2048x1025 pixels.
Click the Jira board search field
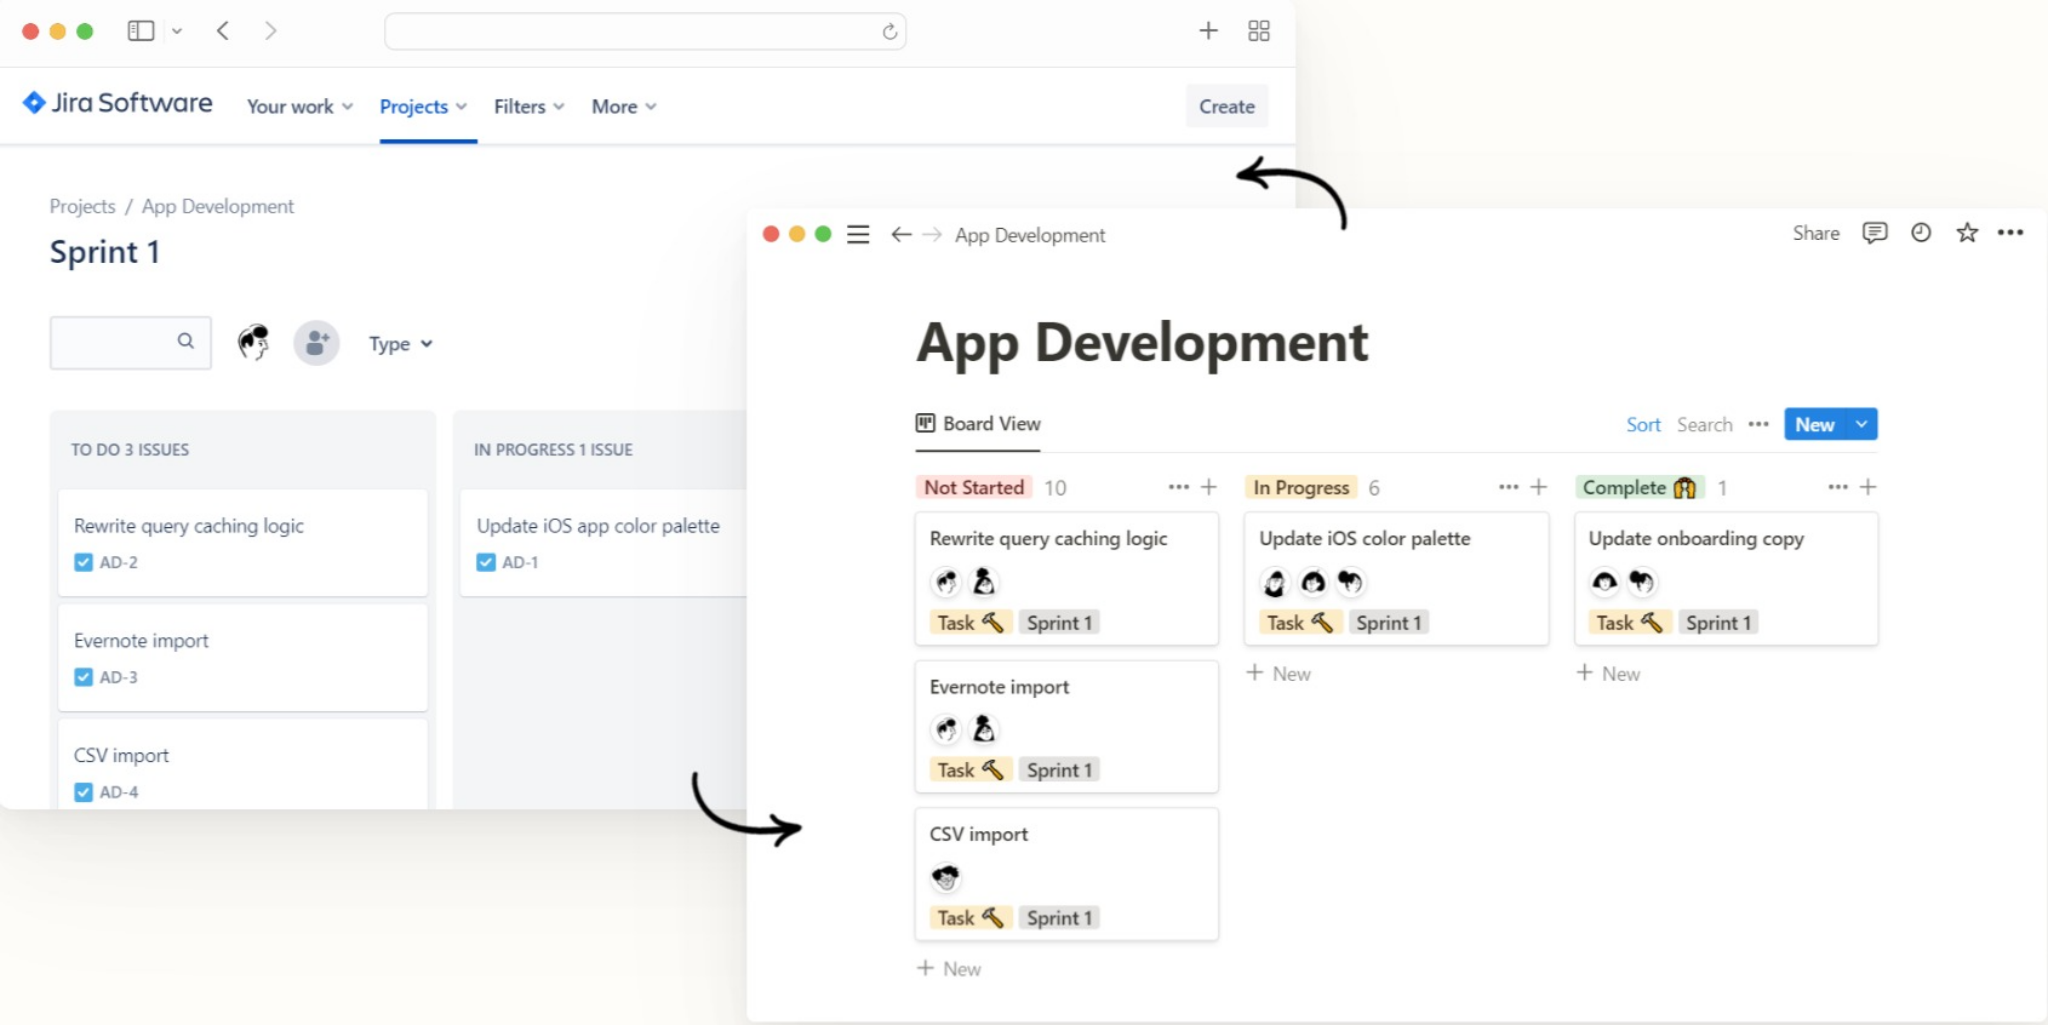[x=130, y=343]
